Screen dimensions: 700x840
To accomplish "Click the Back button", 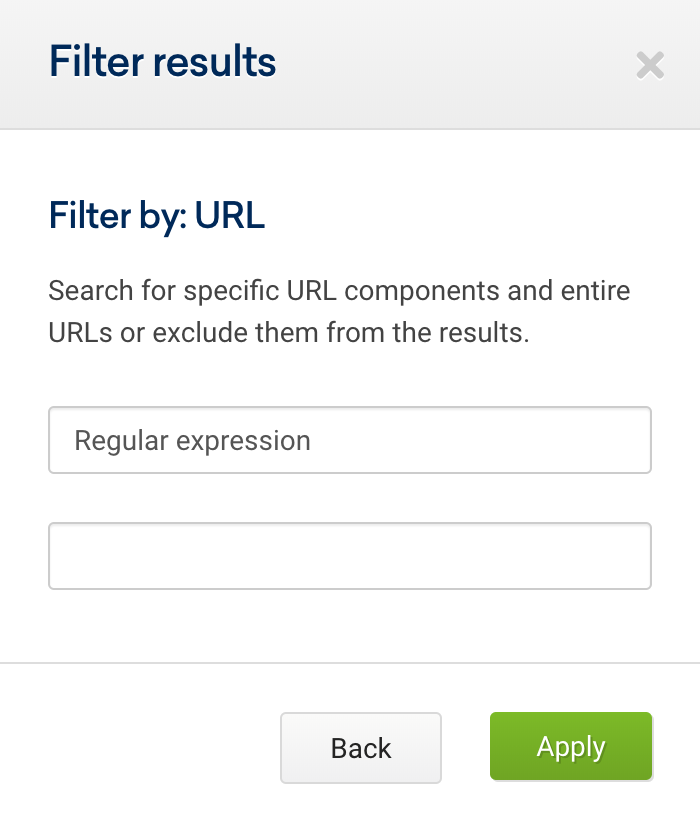I will (x=361, y=748).
